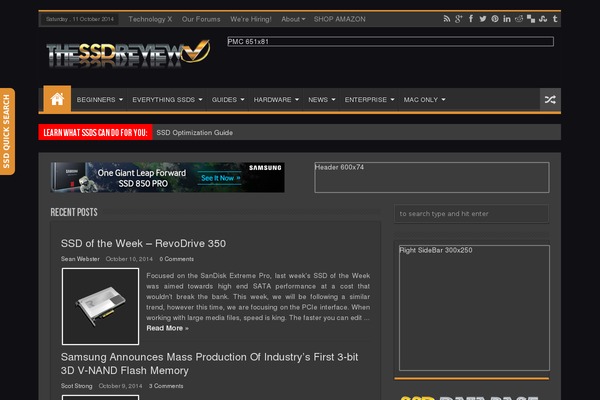
Task: Go to Our Forums
Action: (x=201, y=19)
